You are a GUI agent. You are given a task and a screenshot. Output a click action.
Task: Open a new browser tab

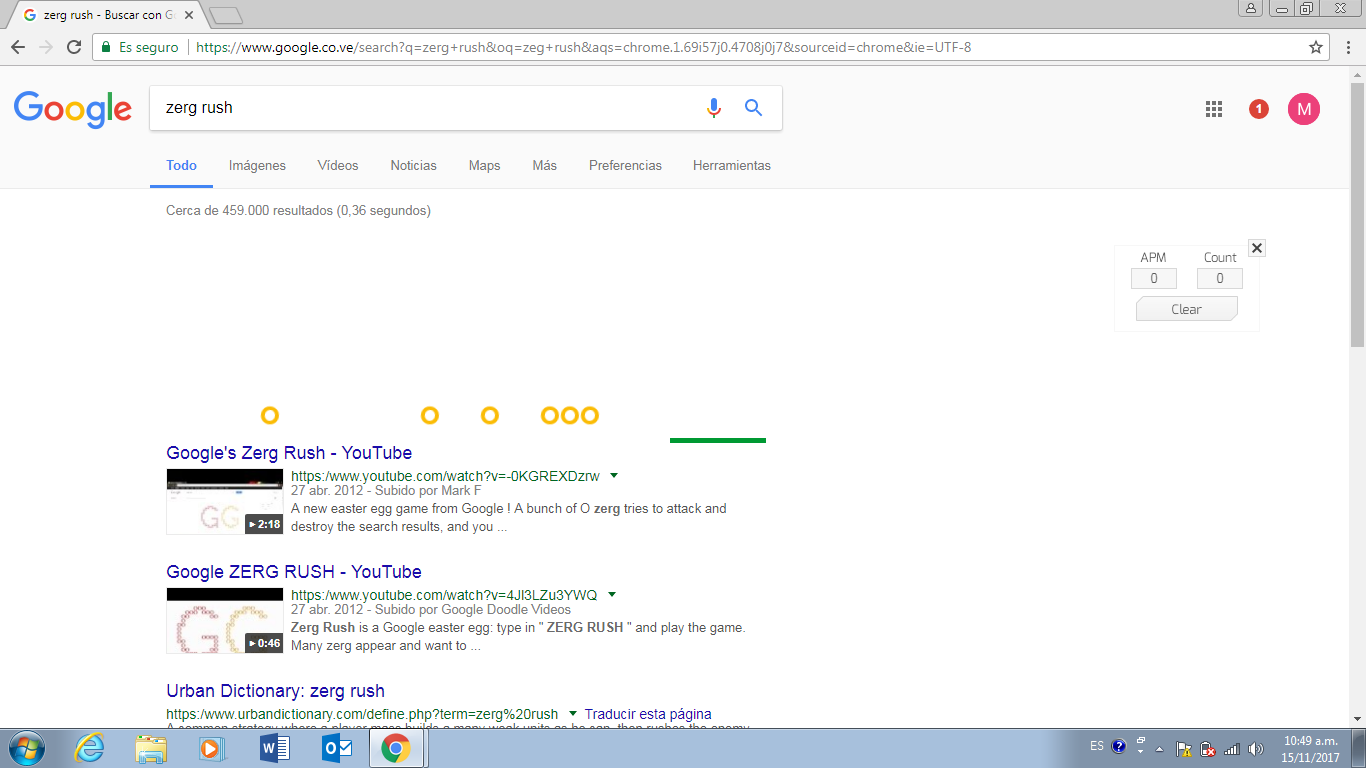pos(227,15)
